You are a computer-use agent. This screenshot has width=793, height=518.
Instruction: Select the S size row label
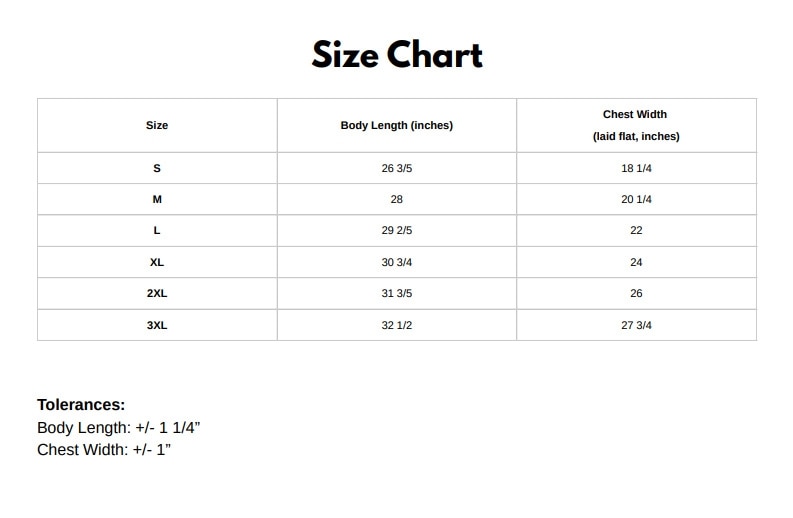157,168
